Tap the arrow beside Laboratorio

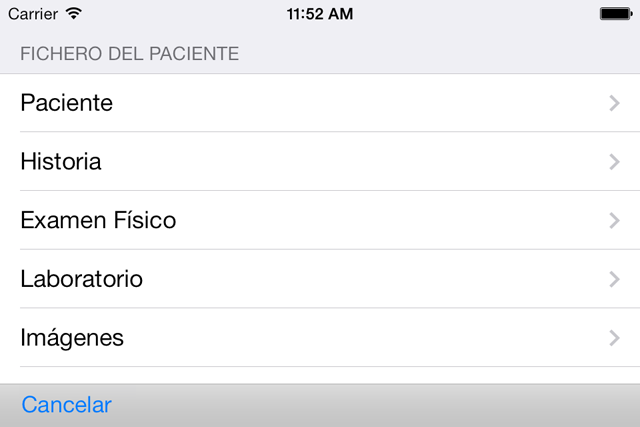pyautogui.click(x=614, y=279)
